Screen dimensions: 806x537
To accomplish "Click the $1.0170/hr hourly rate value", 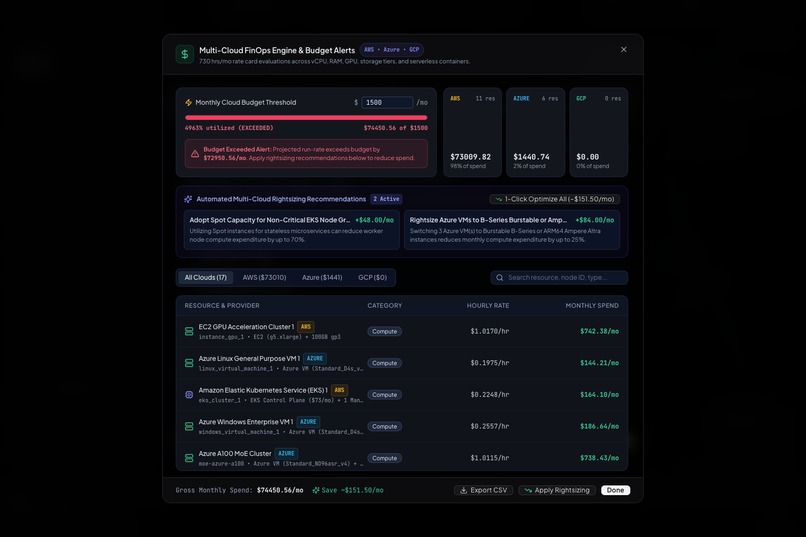I will click(x=490, y=331).
